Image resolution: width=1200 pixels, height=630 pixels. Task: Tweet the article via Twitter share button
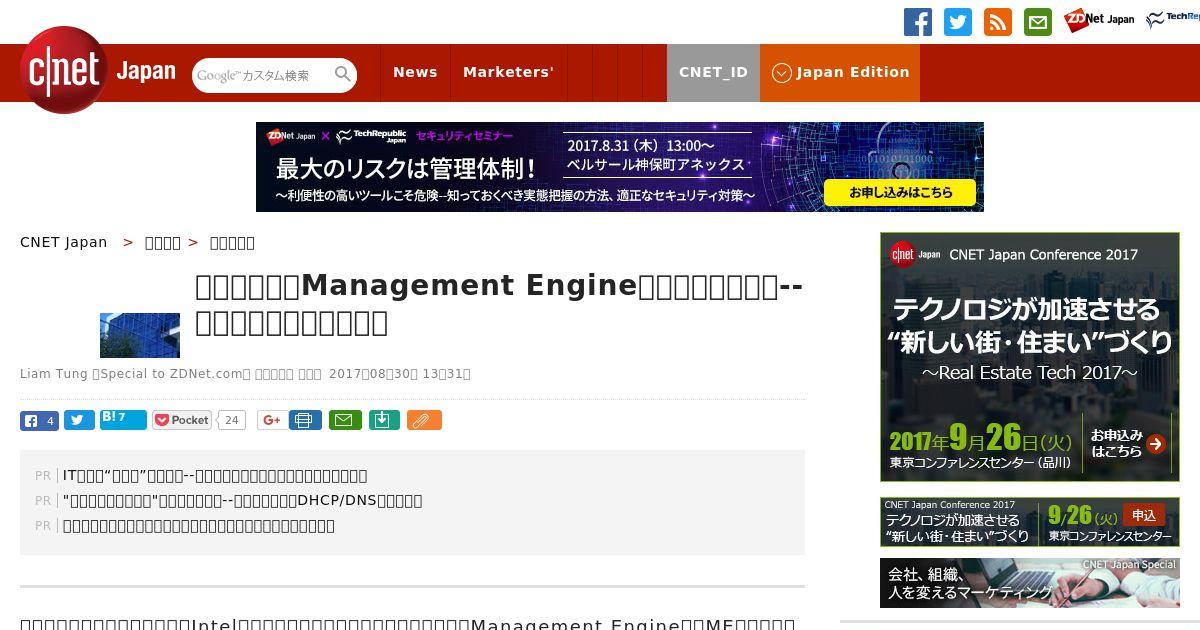[x=79, y=420]
